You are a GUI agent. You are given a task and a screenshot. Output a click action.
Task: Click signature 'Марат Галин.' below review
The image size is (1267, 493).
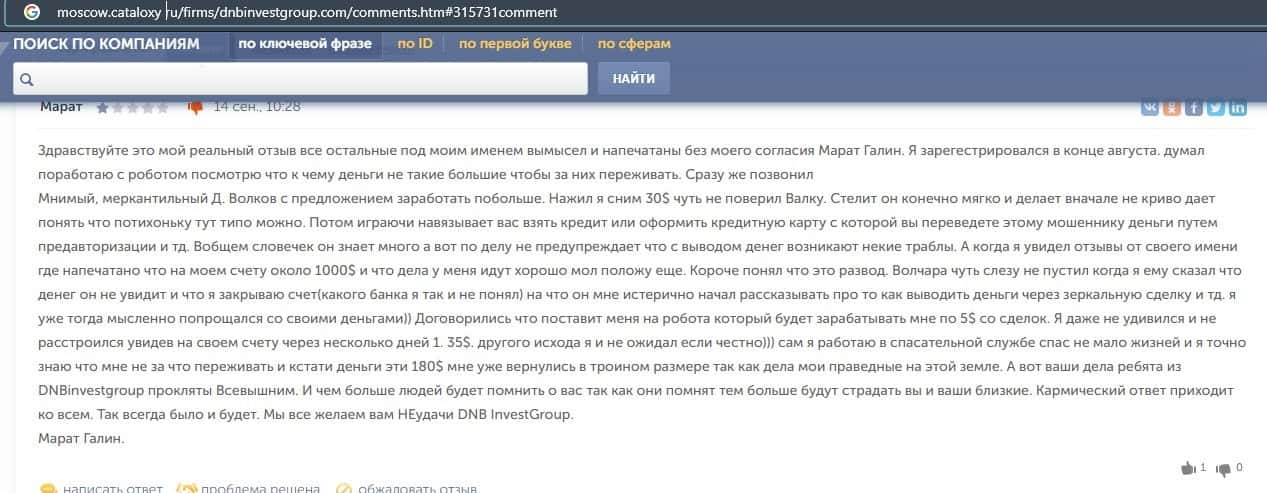pyautogui.click(x=80, y=438)
